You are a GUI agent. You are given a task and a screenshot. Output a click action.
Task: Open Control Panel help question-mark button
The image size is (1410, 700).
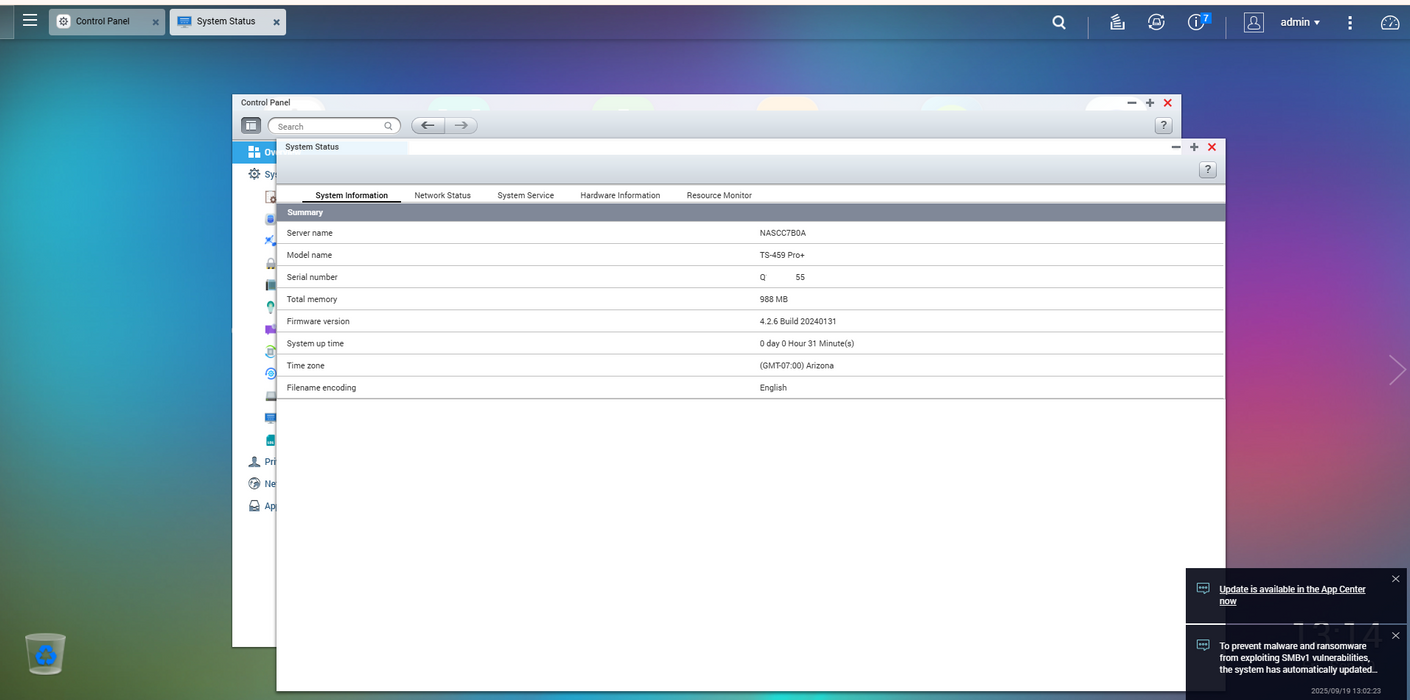(x=1163, y=125)
